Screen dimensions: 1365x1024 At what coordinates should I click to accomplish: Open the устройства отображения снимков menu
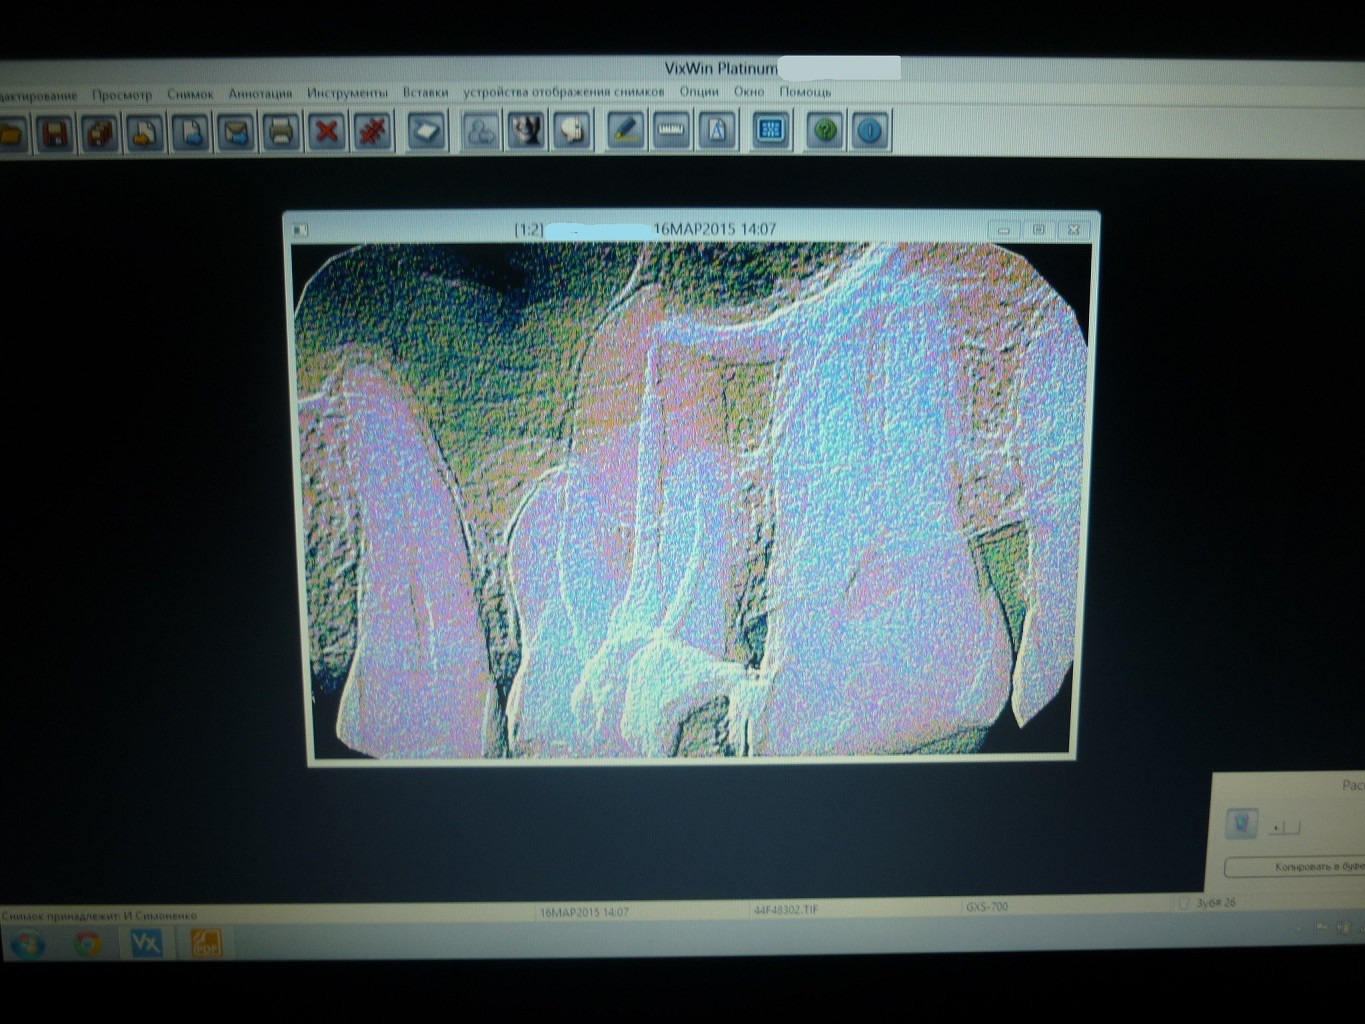pos(563,92)
